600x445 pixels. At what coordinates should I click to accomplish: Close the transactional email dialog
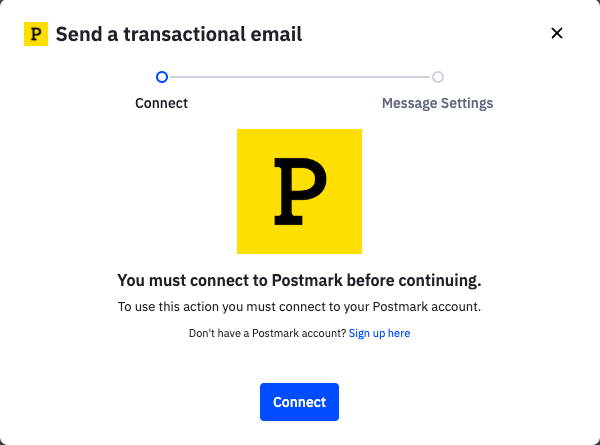557,33
